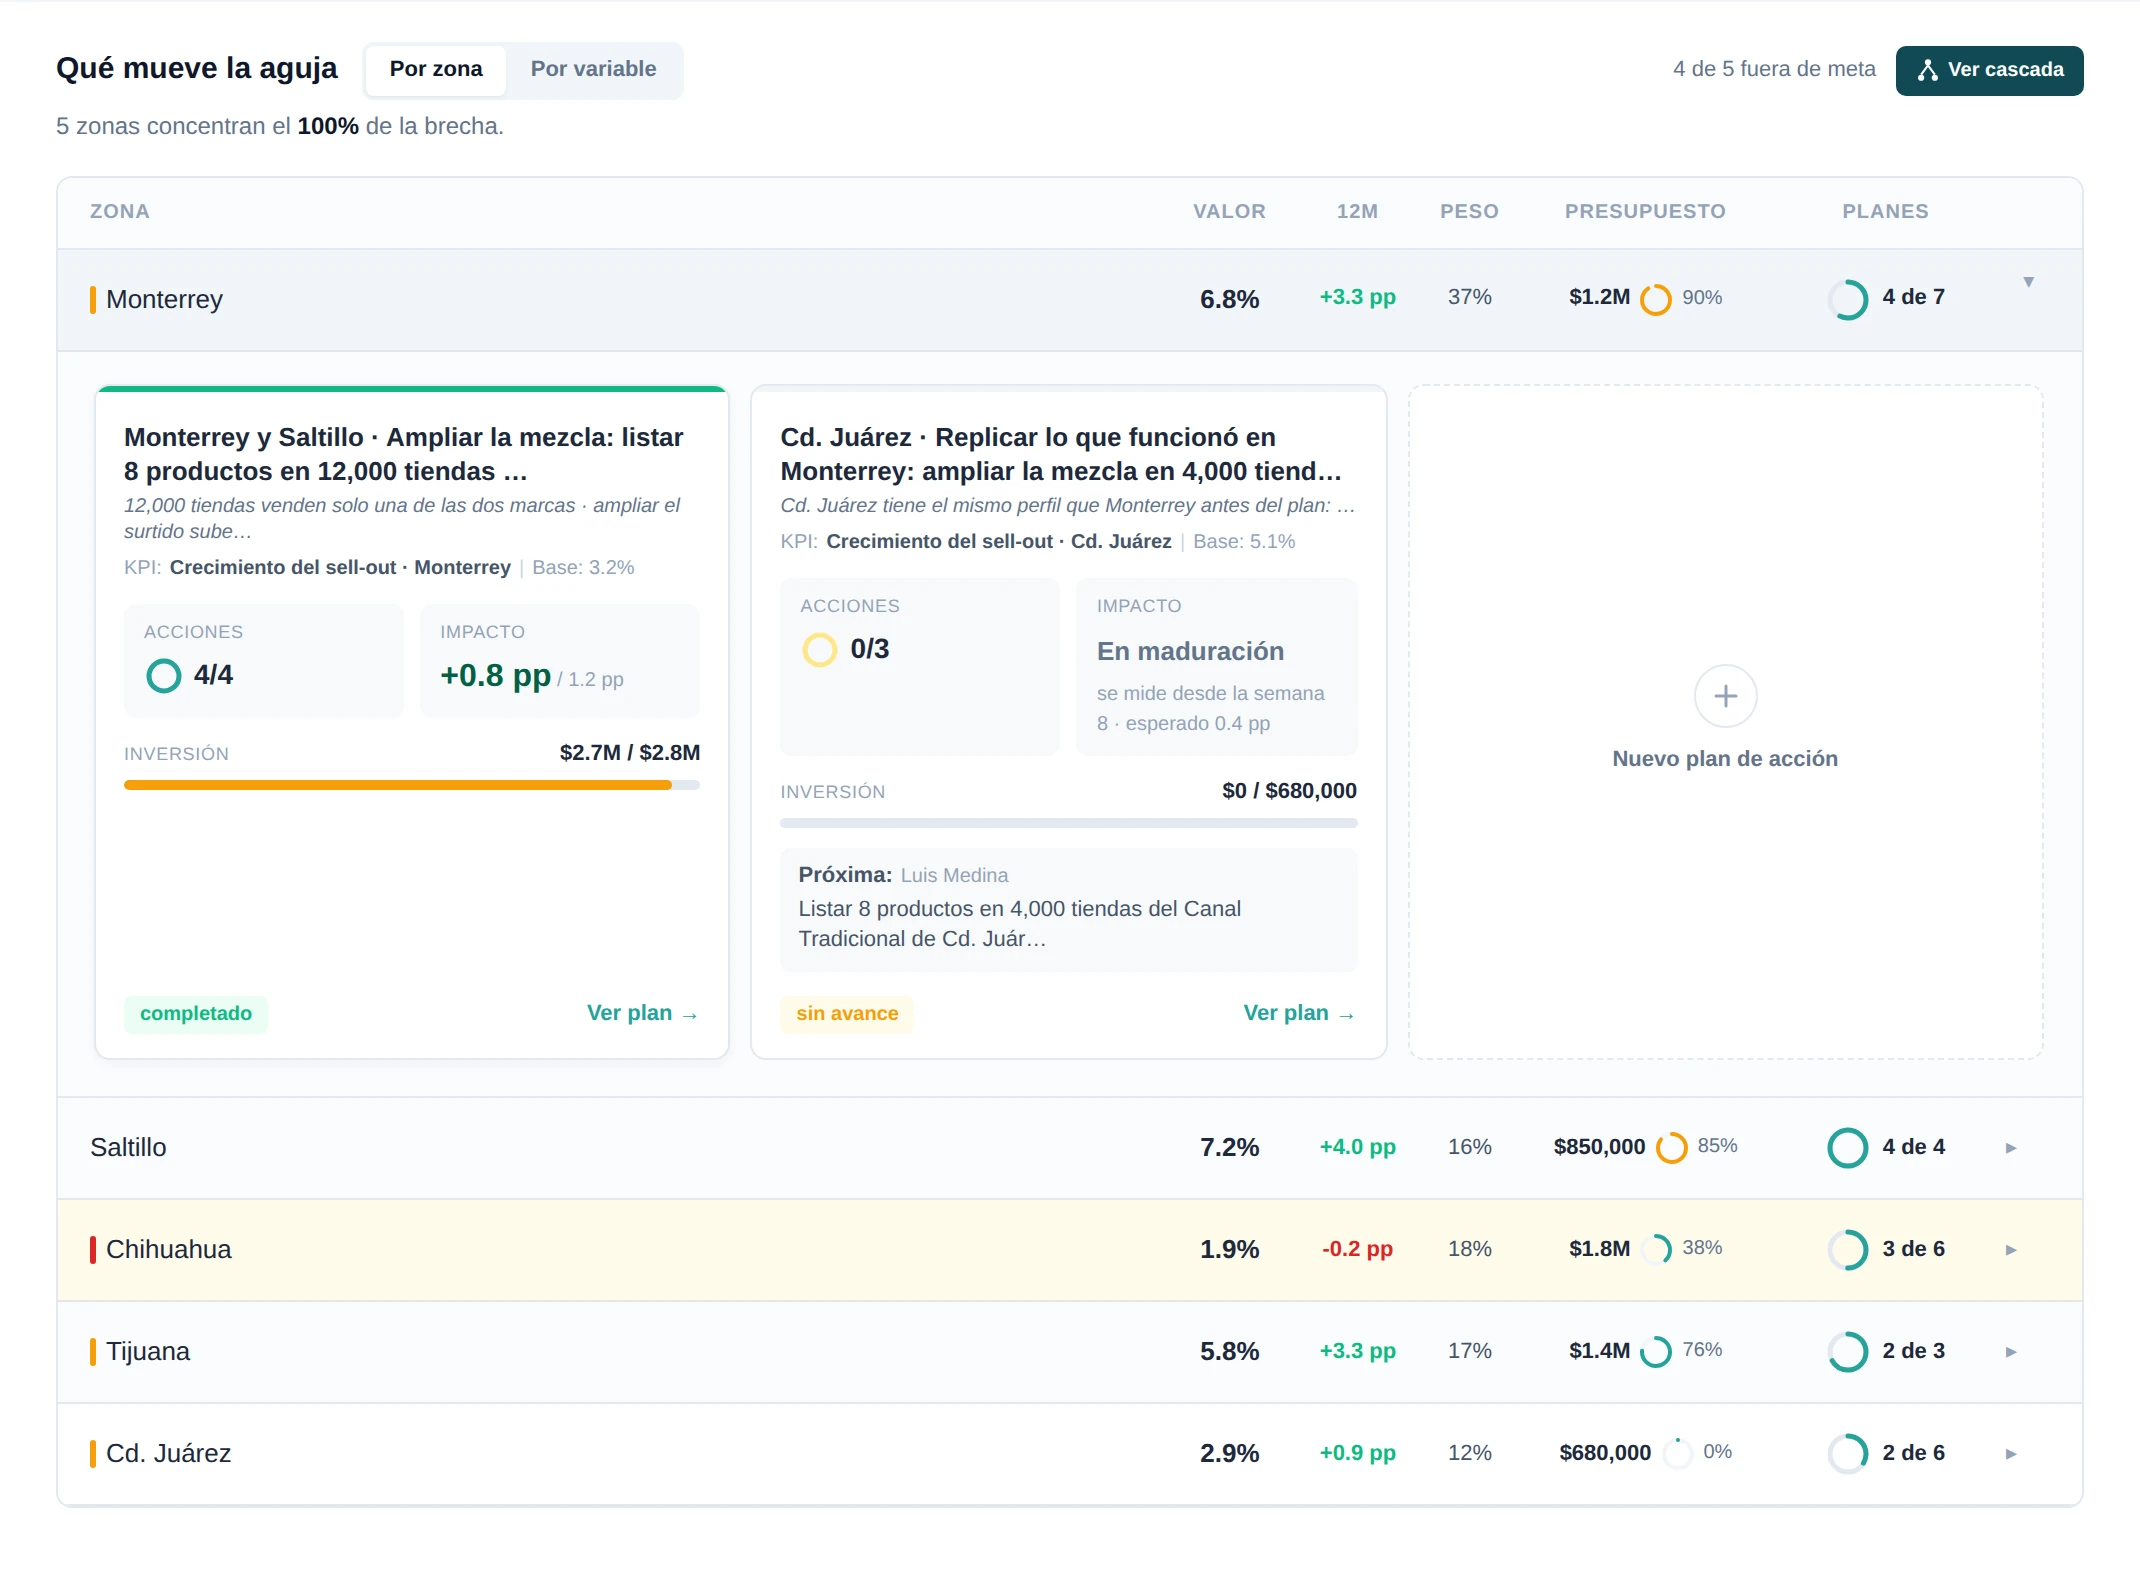Click Nuevo plan de acción label
The image size is (2140, 1572).
1725,758
